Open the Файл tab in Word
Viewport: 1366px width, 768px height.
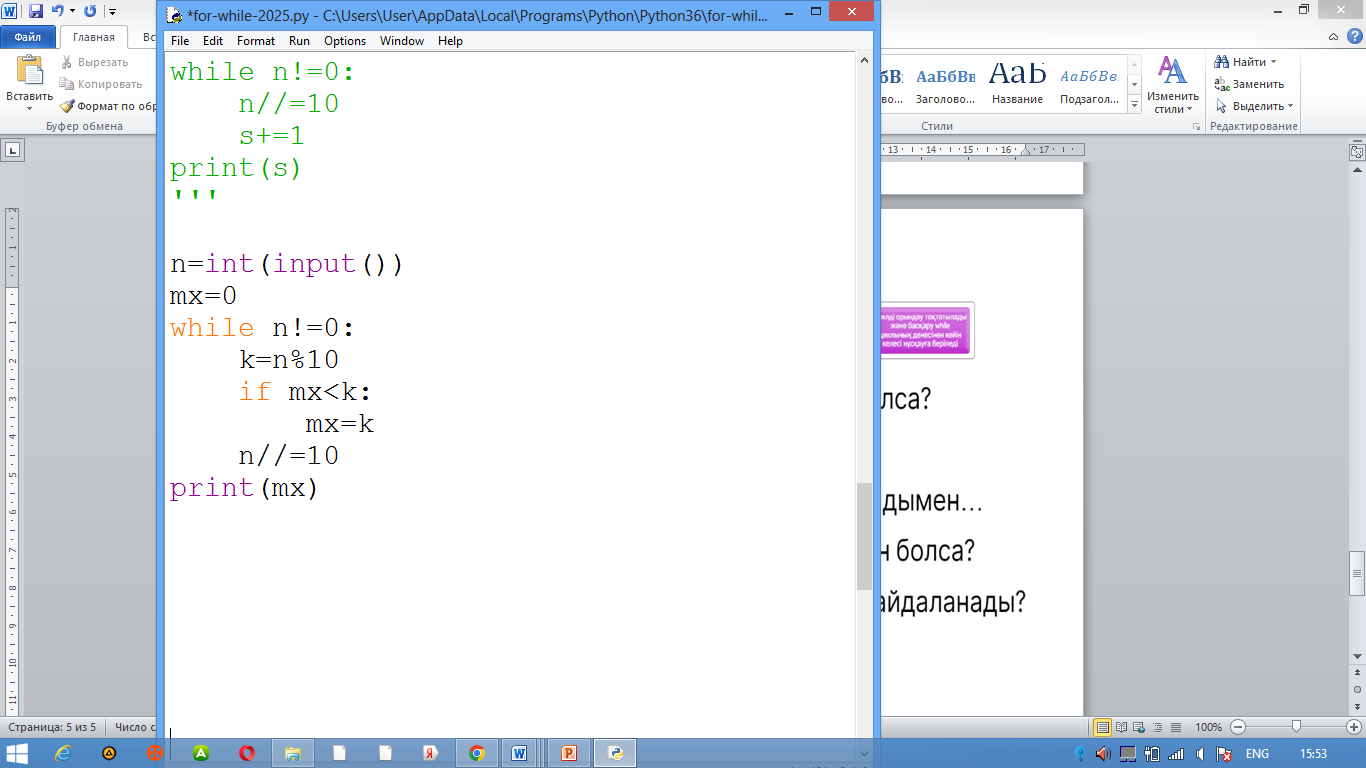coord(28,37)
